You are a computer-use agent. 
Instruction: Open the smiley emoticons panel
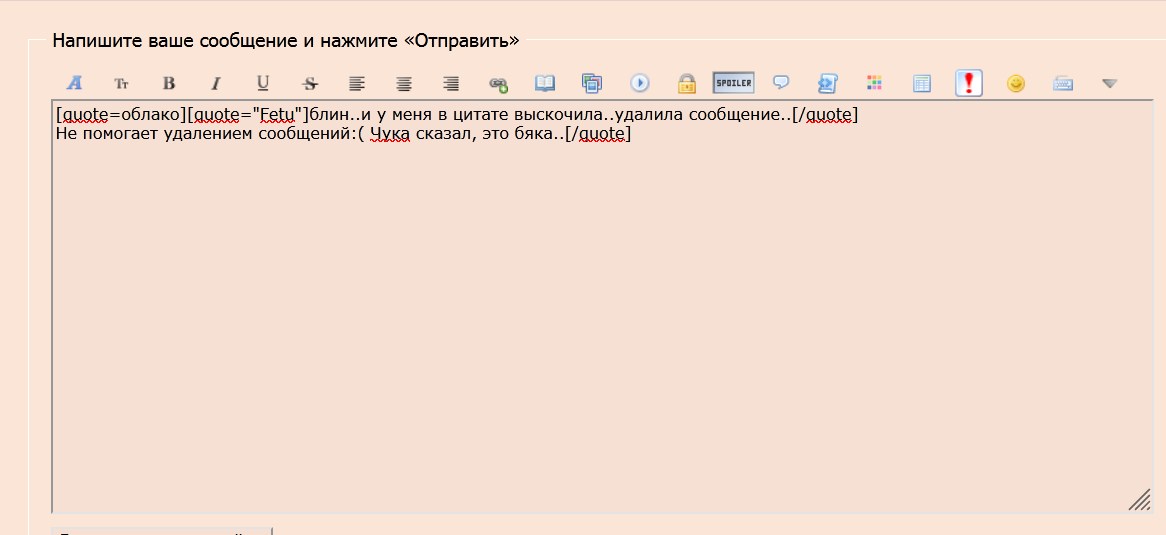(x=1016, y=83)
